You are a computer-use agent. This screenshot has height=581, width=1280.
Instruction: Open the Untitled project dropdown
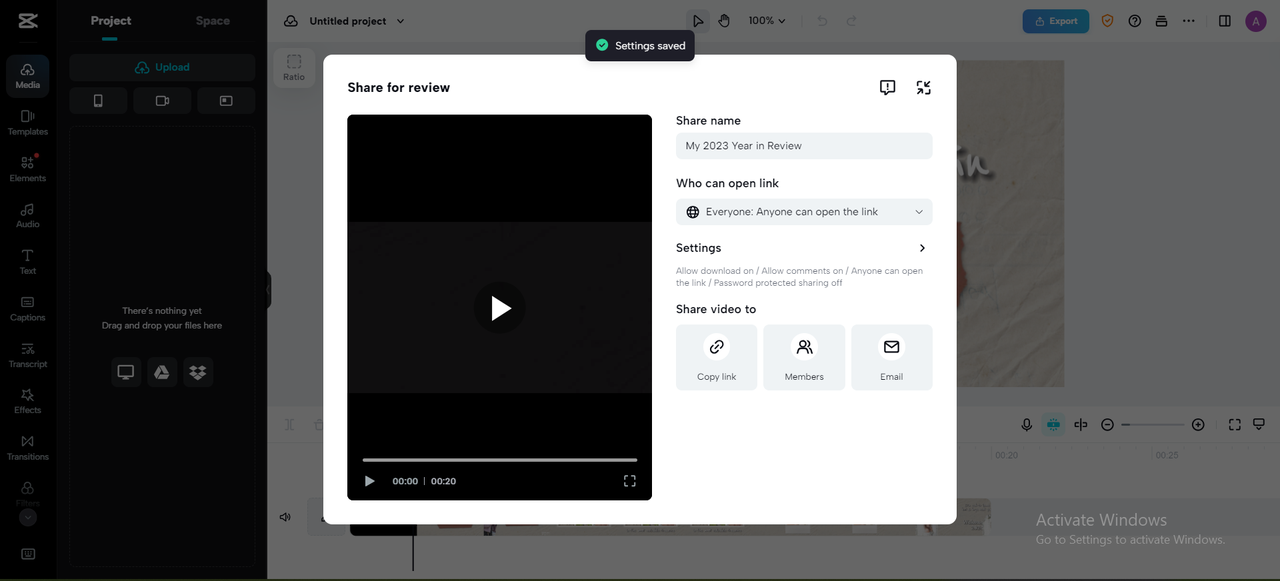(358, 21)
